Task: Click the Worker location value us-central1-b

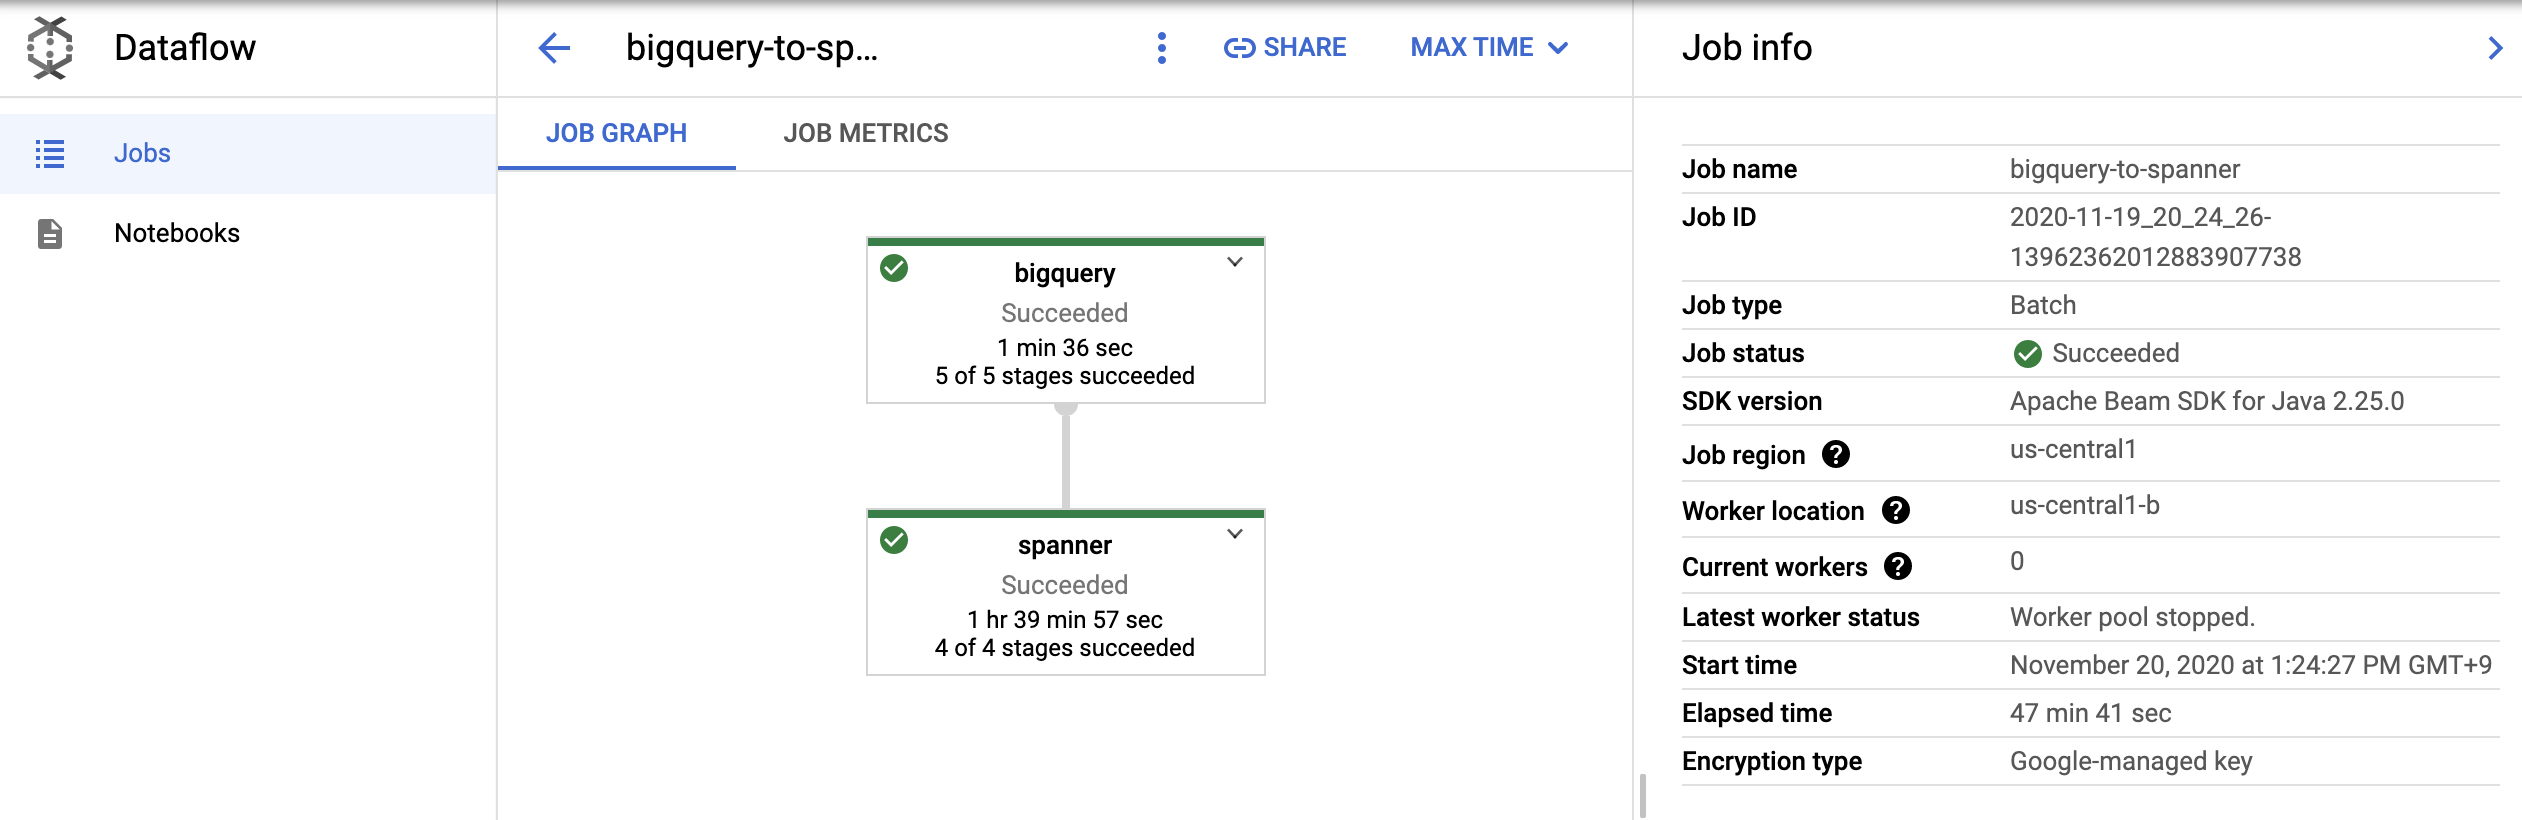Action: 2085,505
